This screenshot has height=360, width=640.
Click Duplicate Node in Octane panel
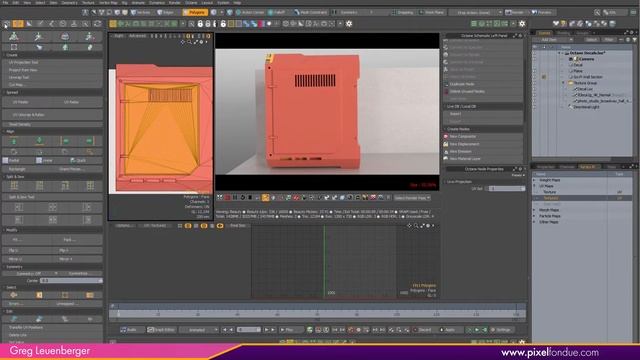pyautogui.click(x=483, y=84)
